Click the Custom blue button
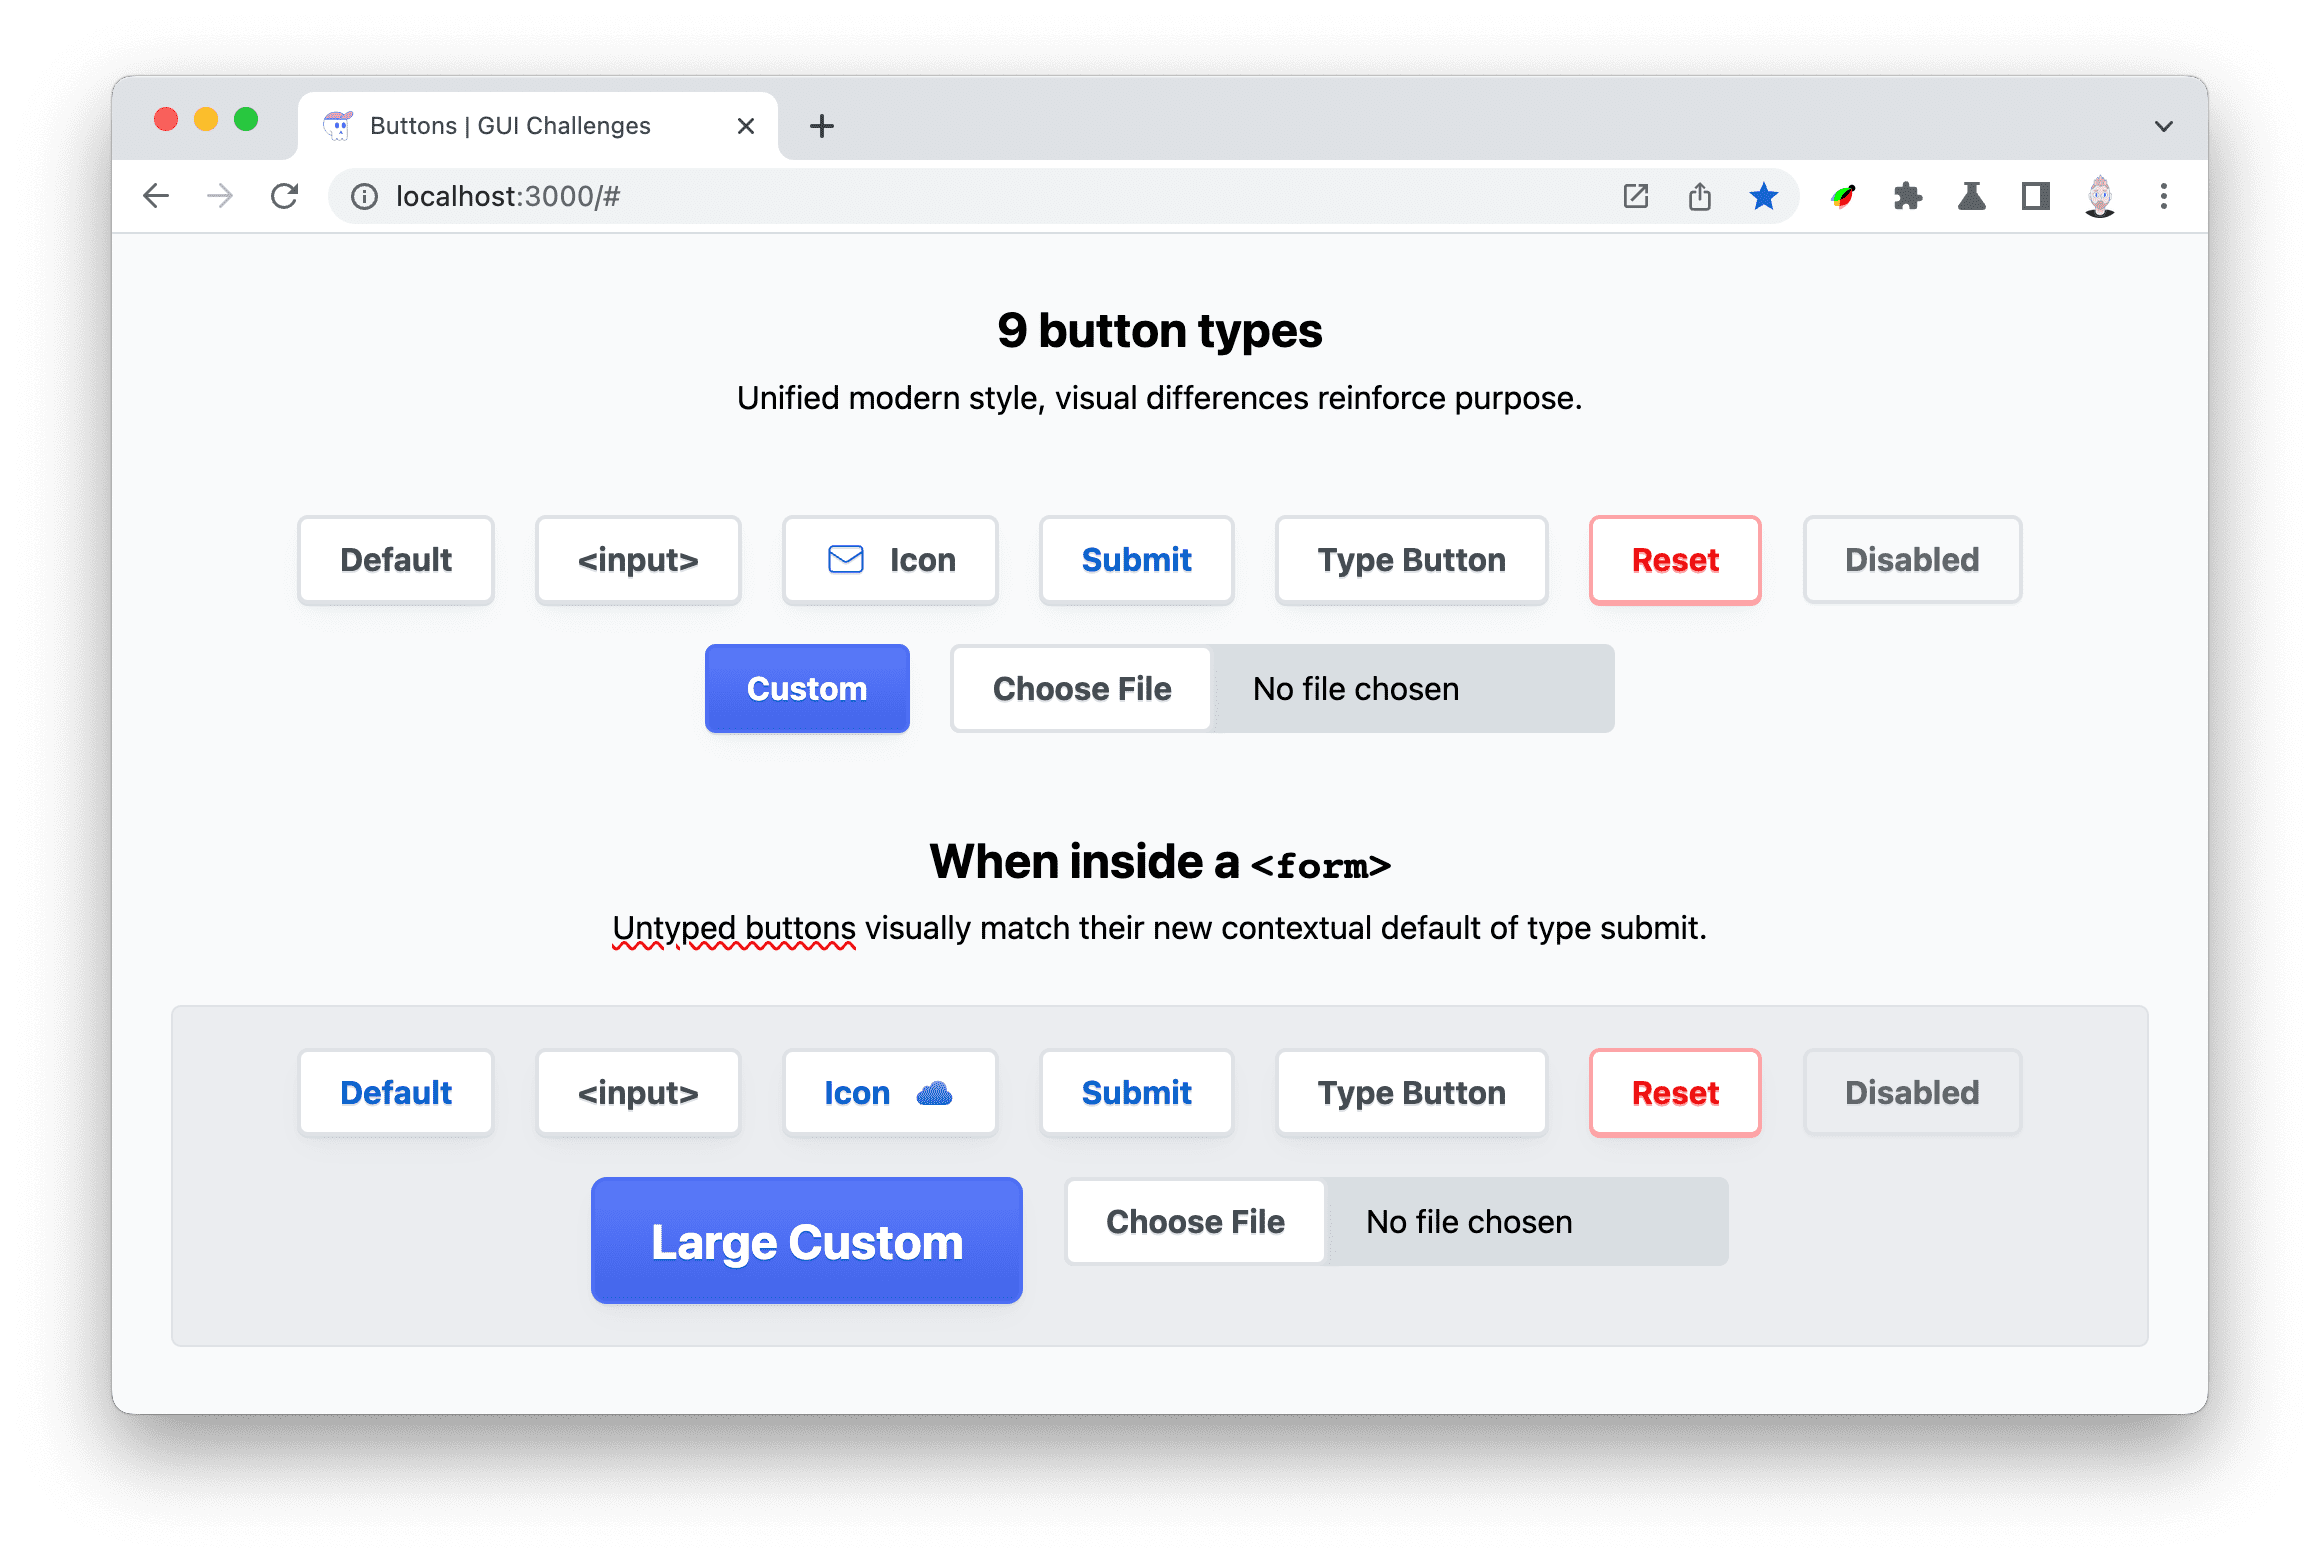Screen dimensions: 2320x1562 (x=807, y=685)
